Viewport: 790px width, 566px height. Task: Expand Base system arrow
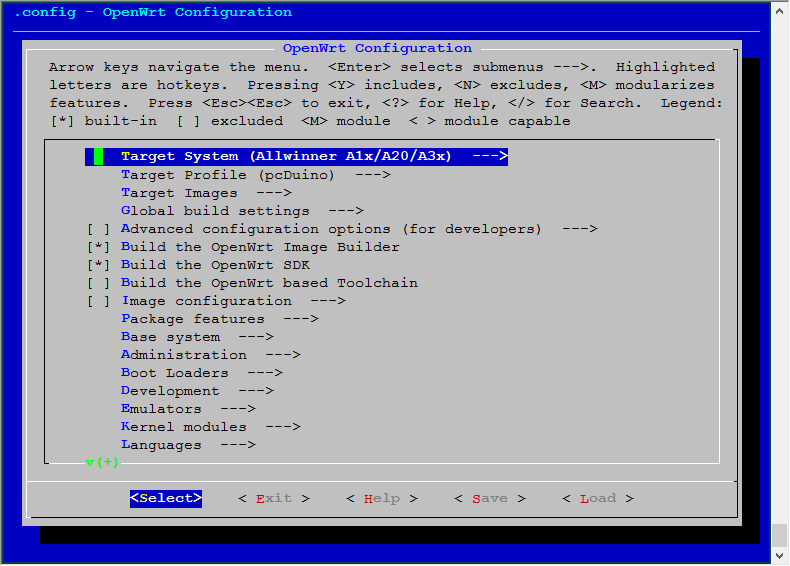pos(256,337)
